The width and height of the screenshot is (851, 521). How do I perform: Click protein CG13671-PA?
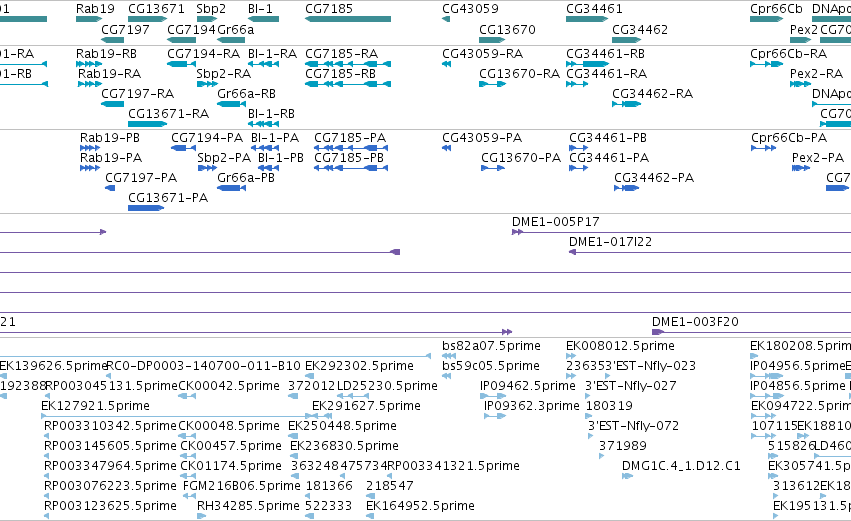pos(146,208)
